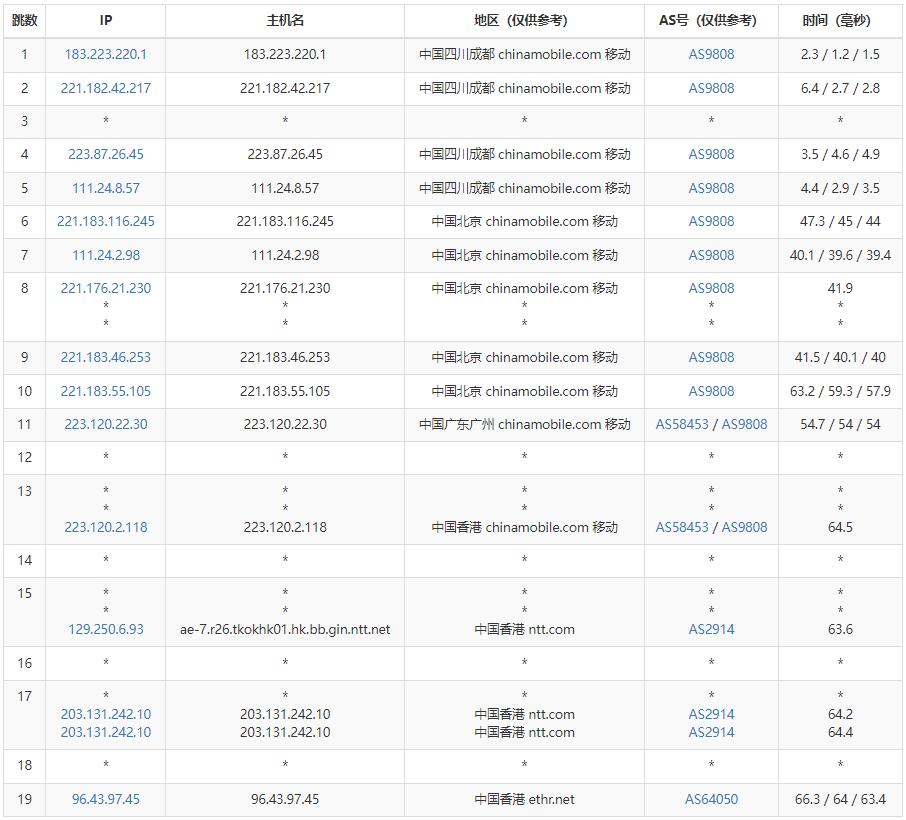Select time value 40.1 / 39.6 / 39.4
This screenshot has height=820, width=906.
tap(840, 255)
